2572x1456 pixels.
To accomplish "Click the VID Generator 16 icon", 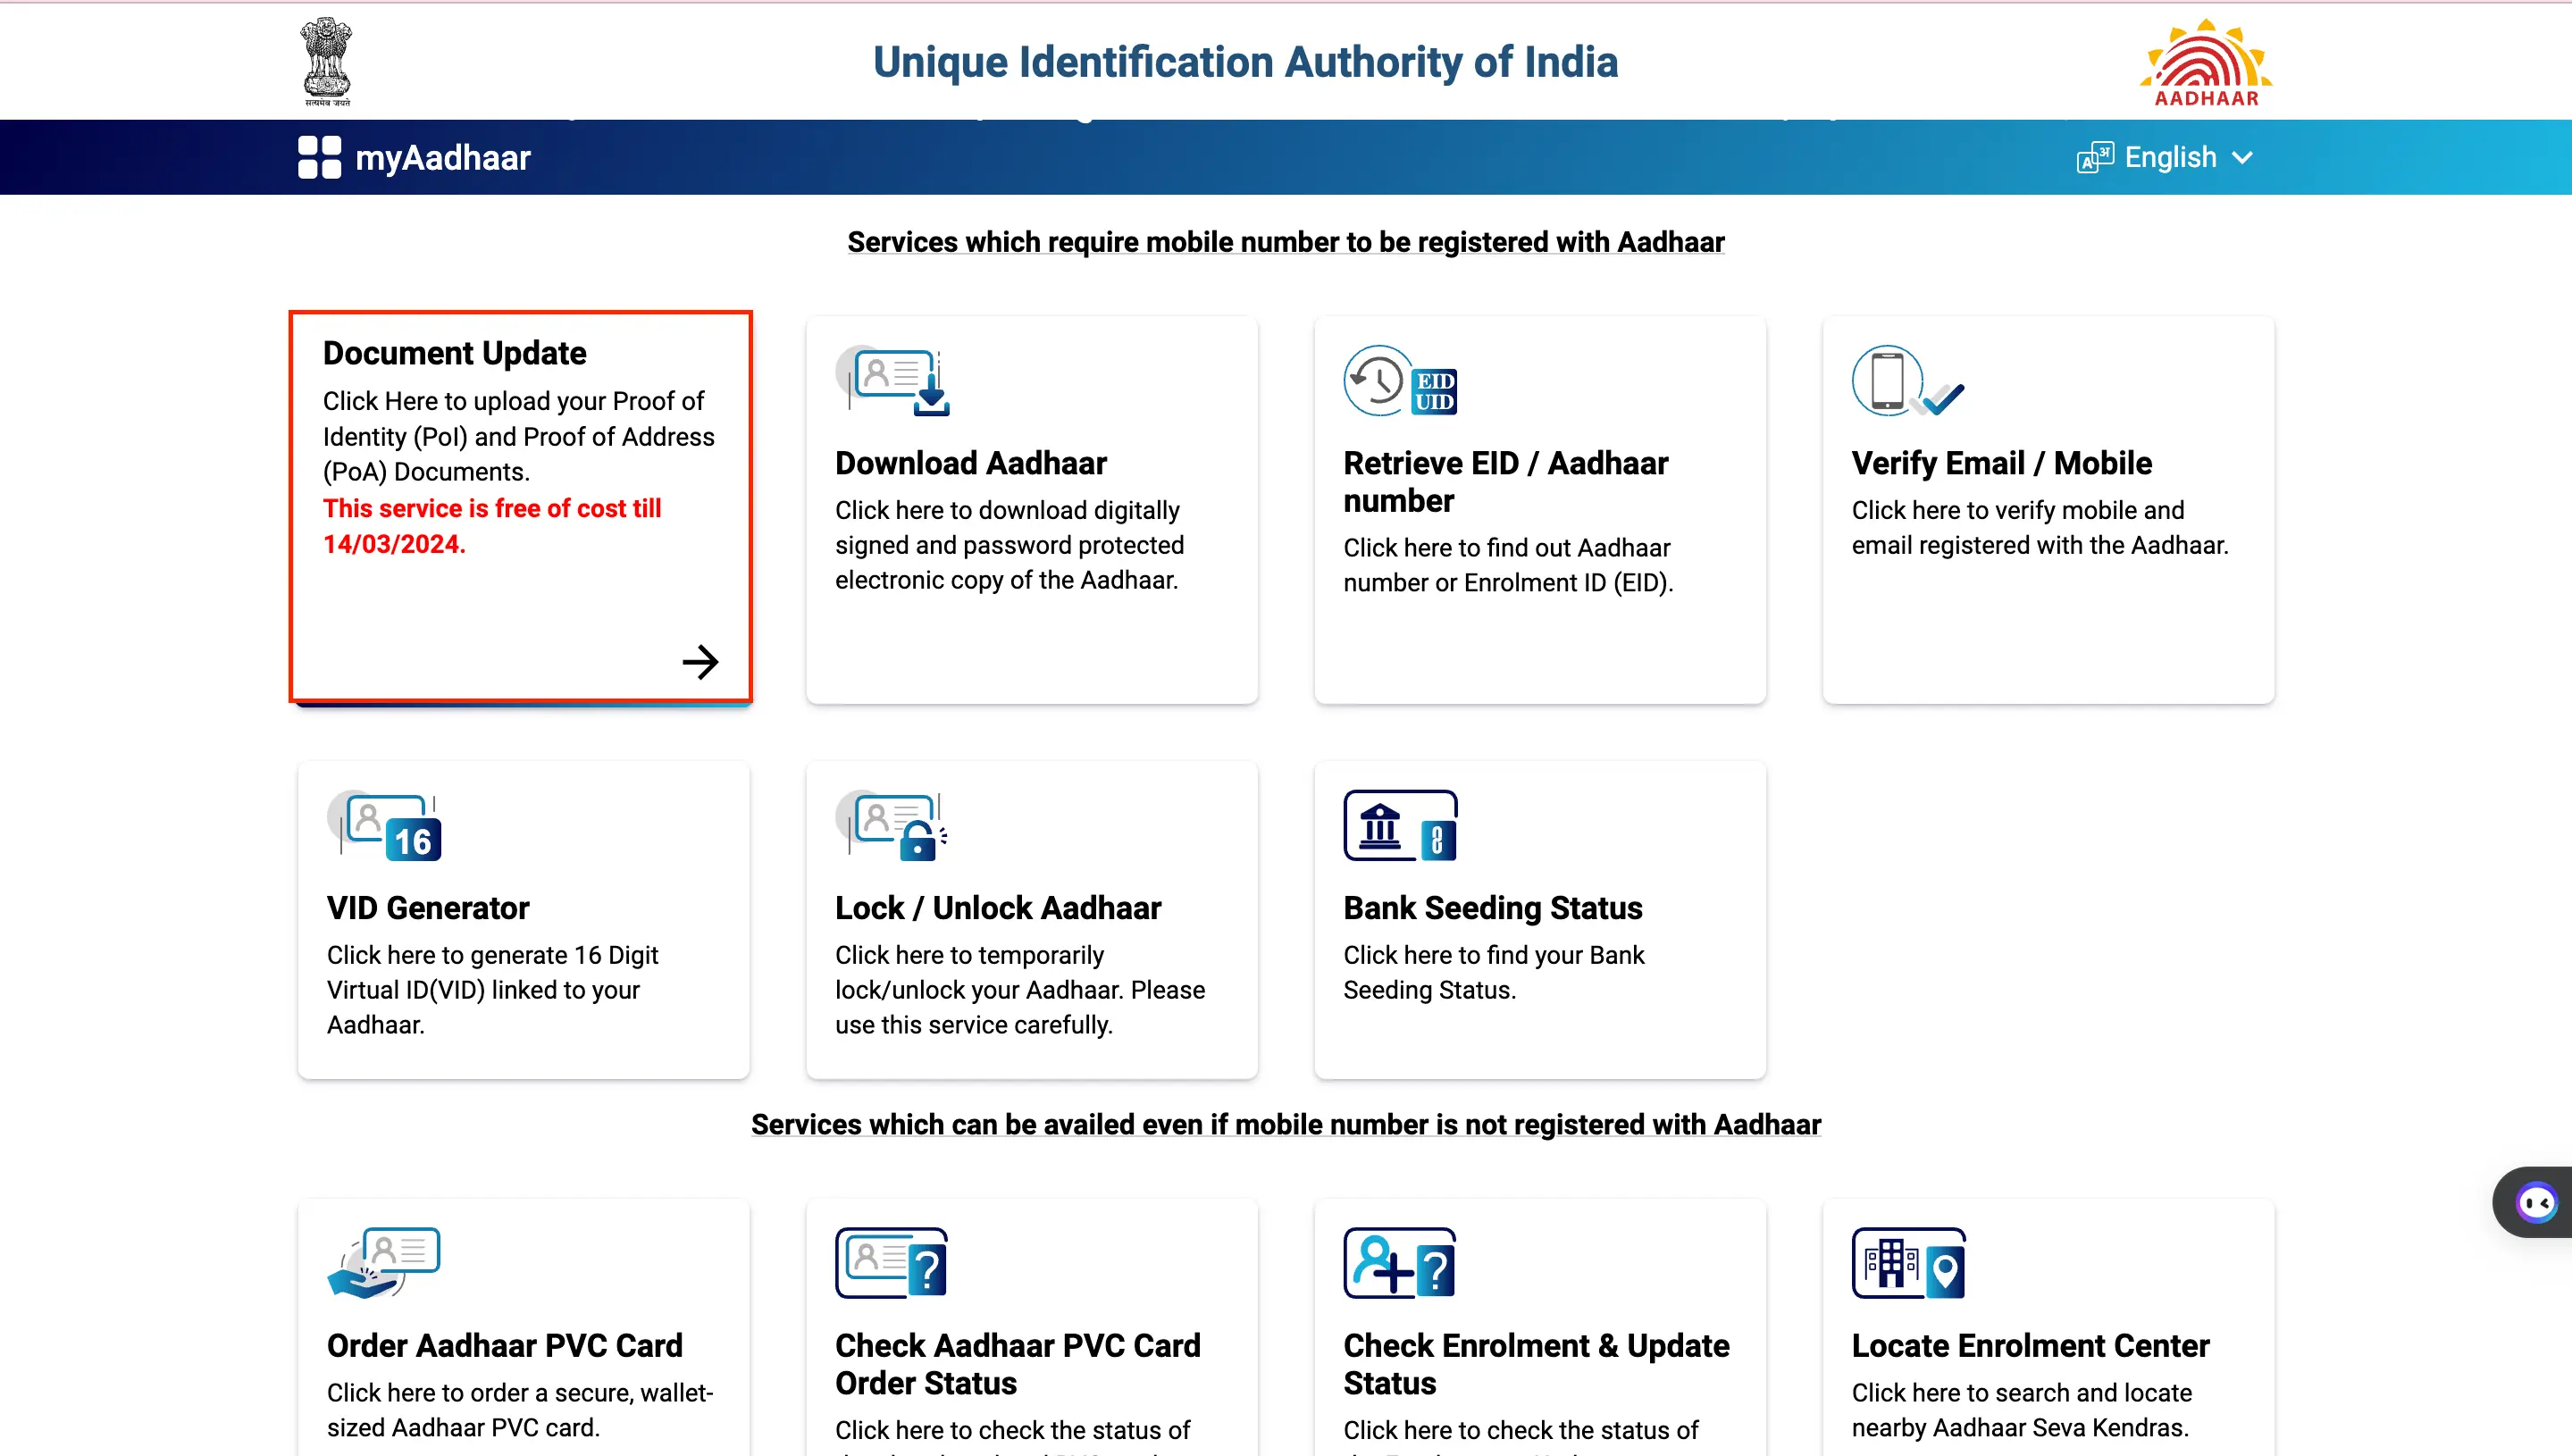I will [x=384, y=826].
